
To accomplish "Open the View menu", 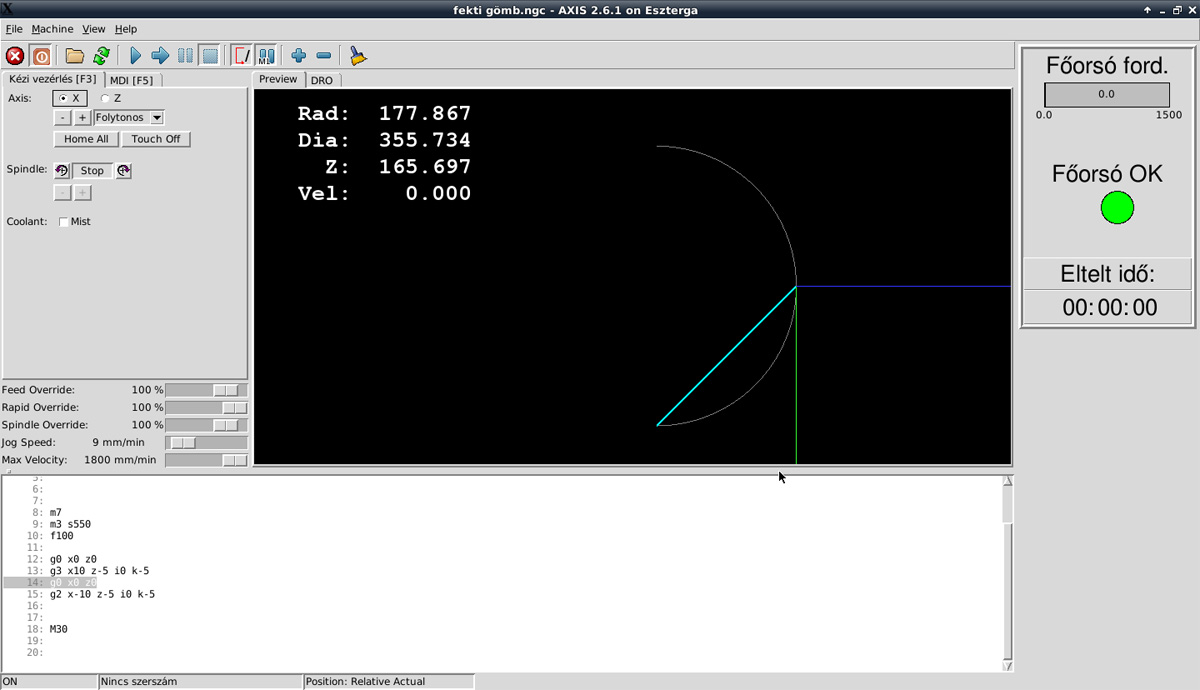I will coord(93,29).
